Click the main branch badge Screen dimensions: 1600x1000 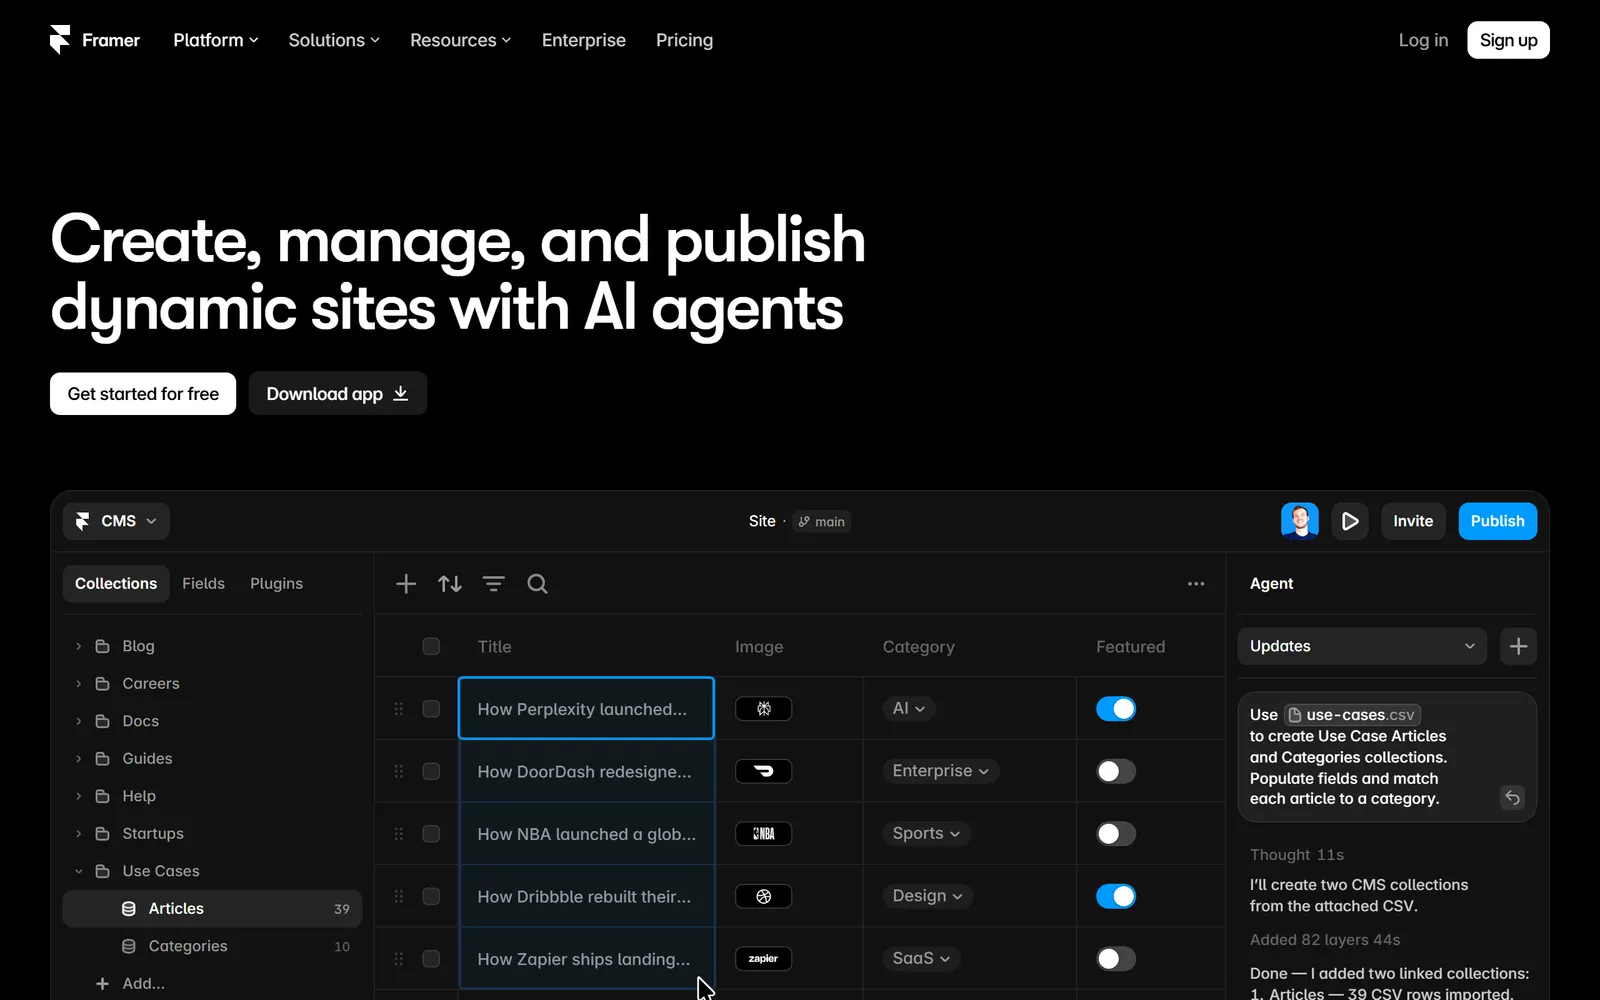click(x=822, y=521)
